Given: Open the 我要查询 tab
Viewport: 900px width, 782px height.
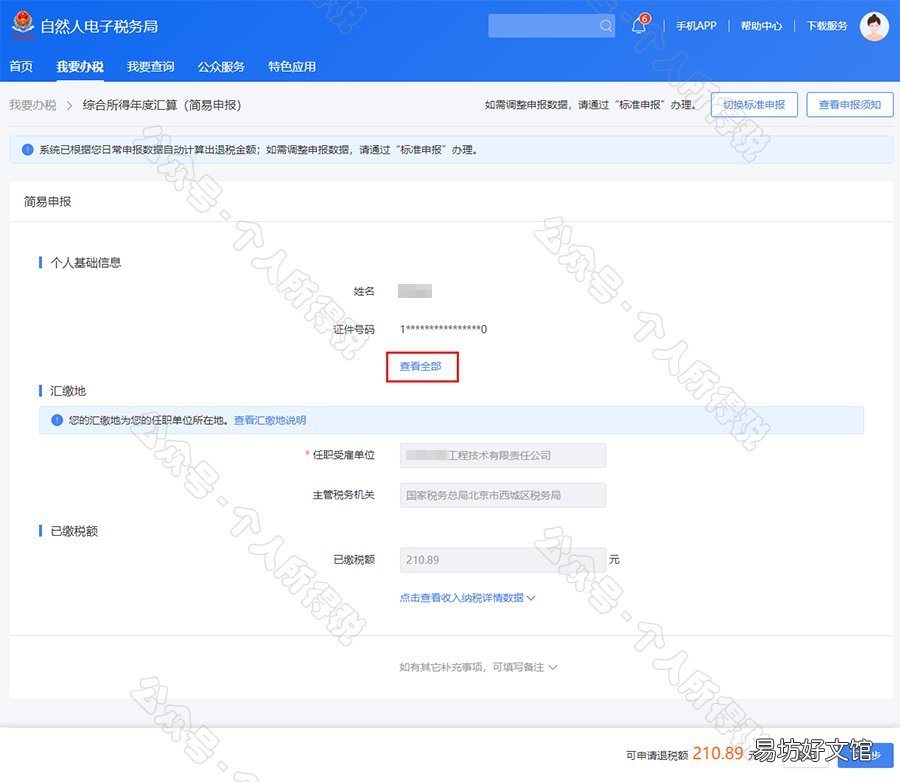Looking at the screenshot, I should point(150,67).
